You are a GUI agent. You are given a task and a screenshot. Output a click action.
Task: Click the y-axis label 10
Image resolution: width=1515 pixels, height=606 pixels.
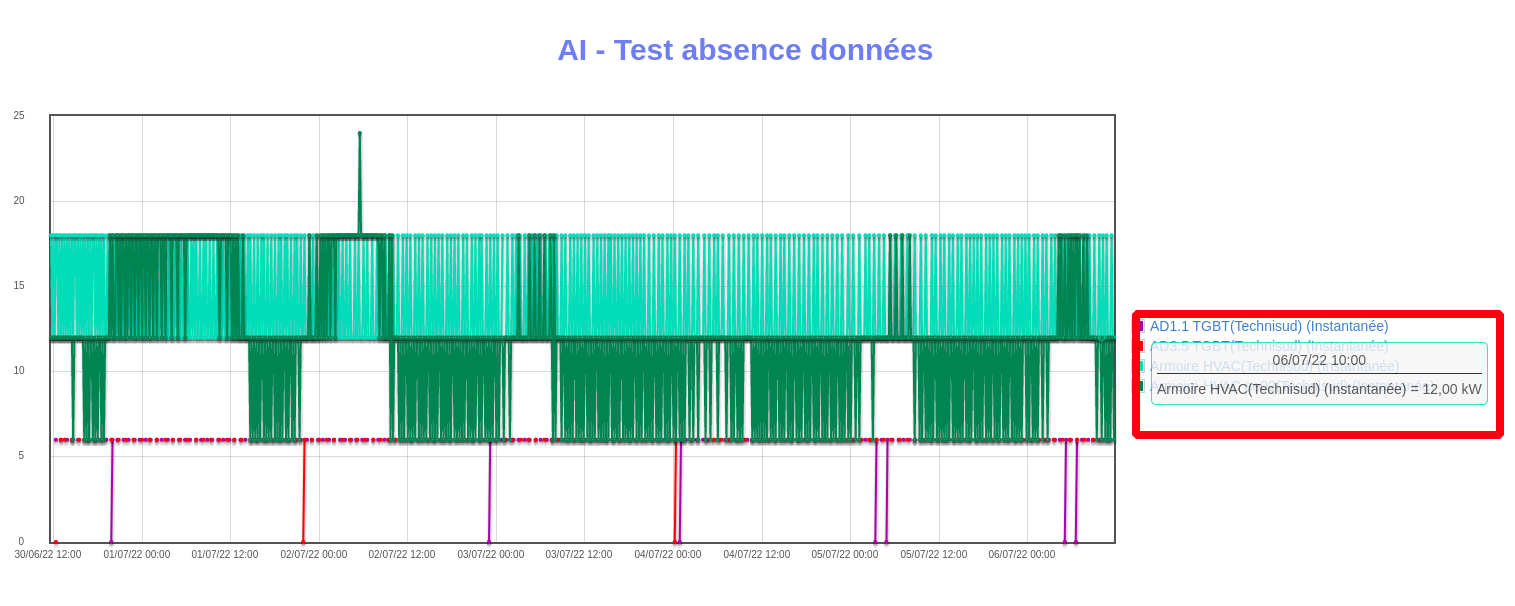(19, 371)
